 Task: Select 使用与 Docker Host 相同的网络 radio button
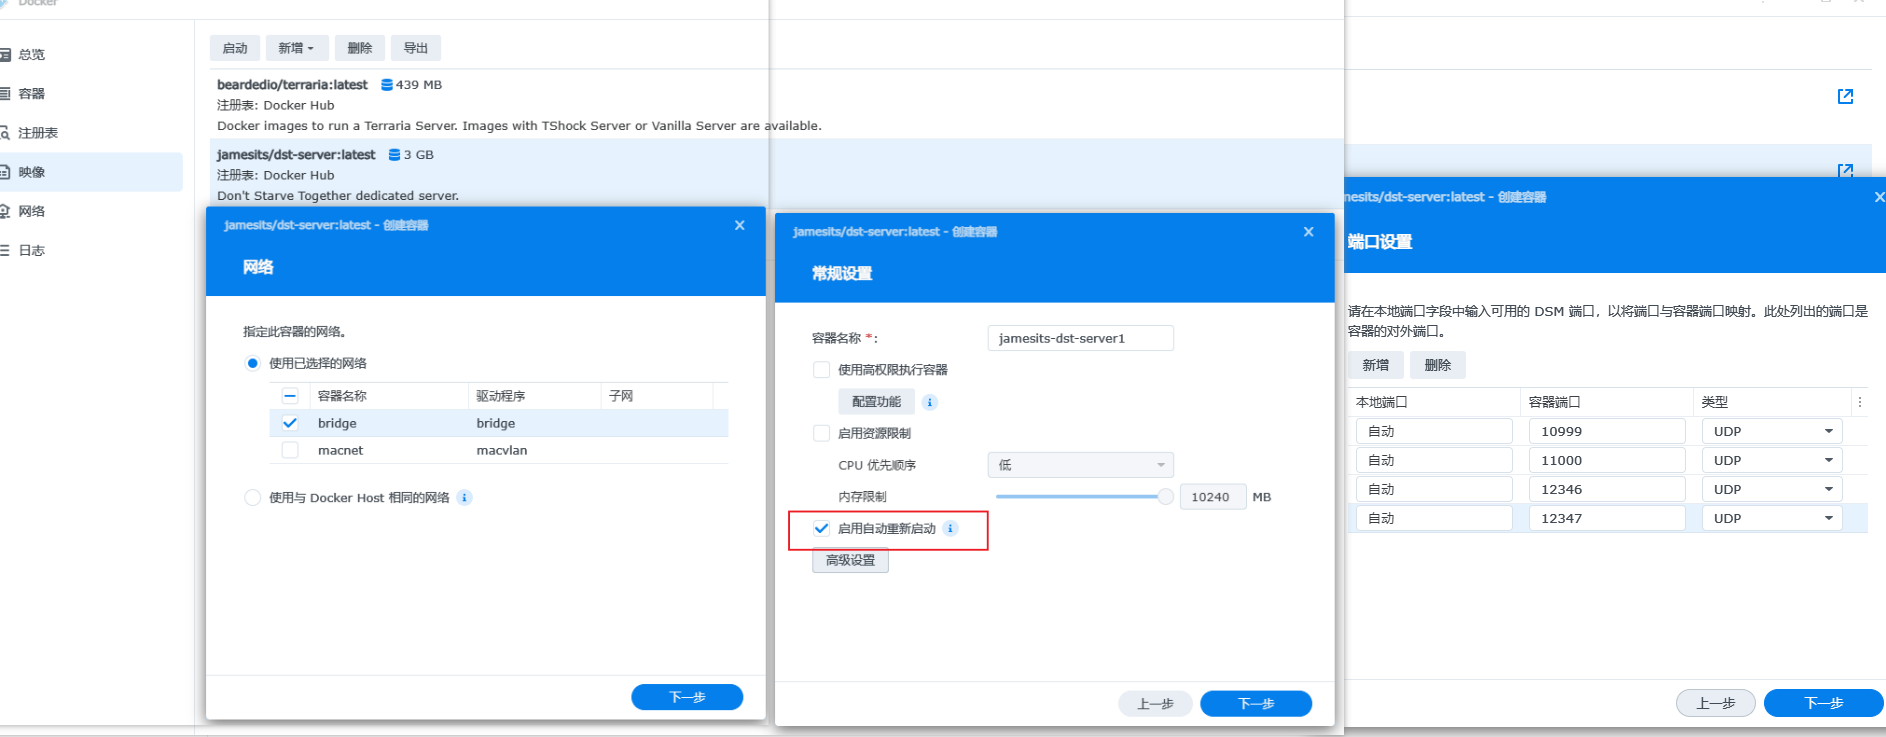click(252, 497)
